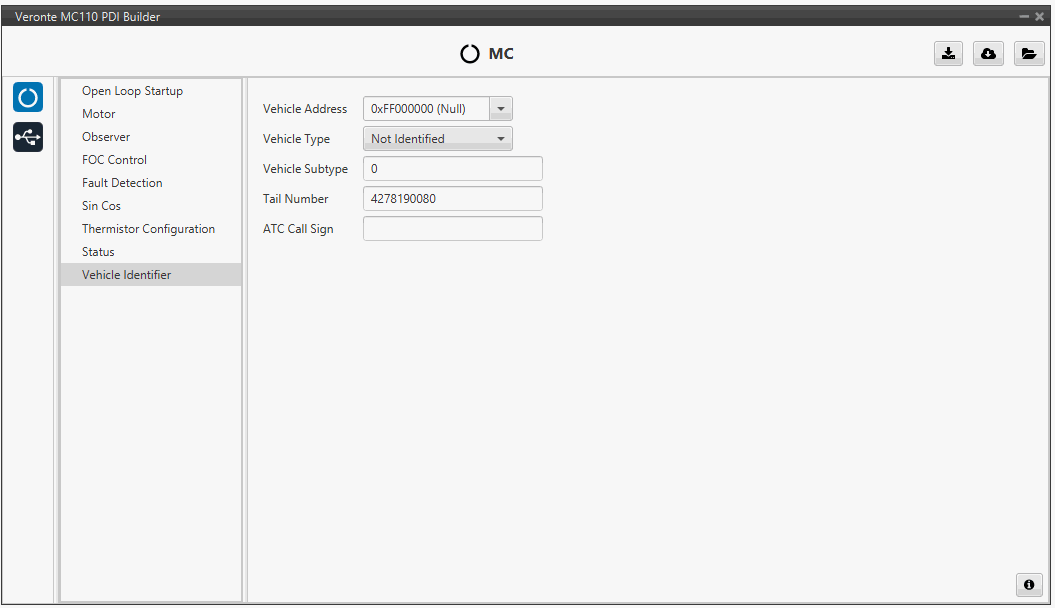Go to the Observer settings
This screenshot has height=608, width=1055.
(106, 137)
